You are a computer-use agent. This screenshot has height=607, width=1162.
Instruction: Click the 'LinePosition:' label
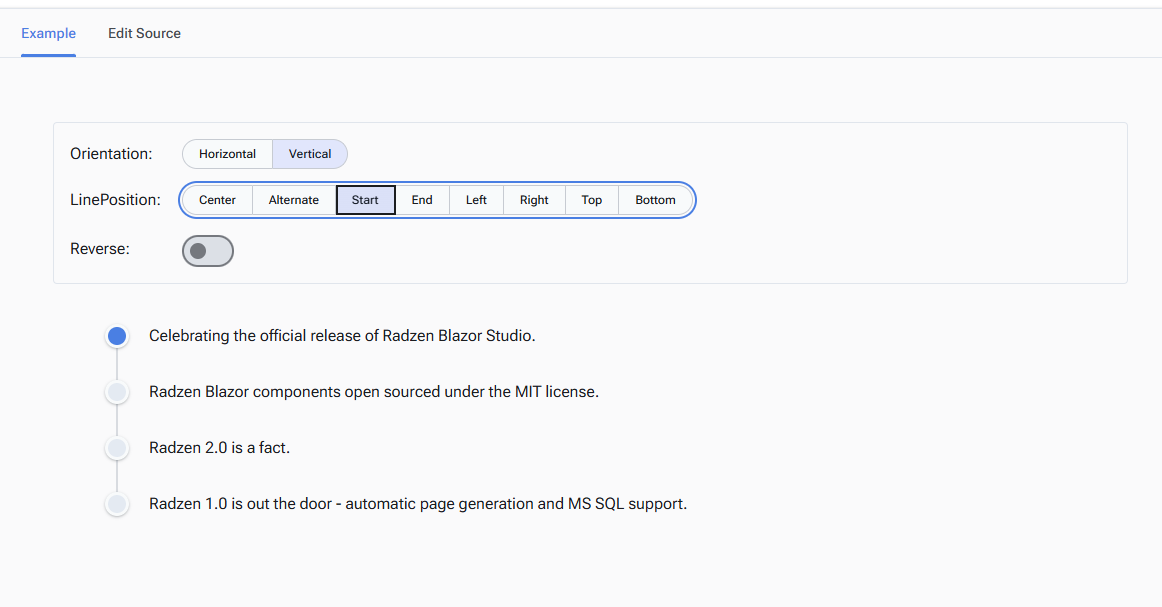click(115, 200)
